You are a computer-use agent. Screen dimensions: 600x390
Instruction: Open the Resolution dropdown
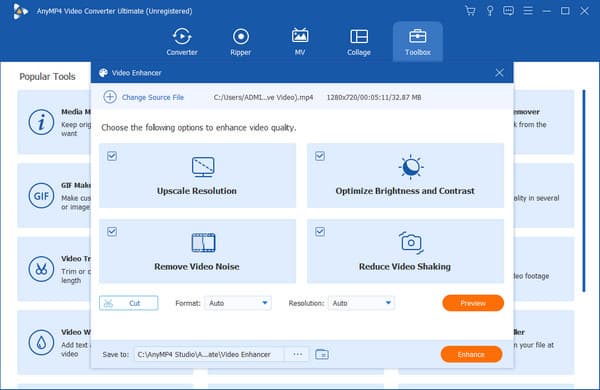361,303
